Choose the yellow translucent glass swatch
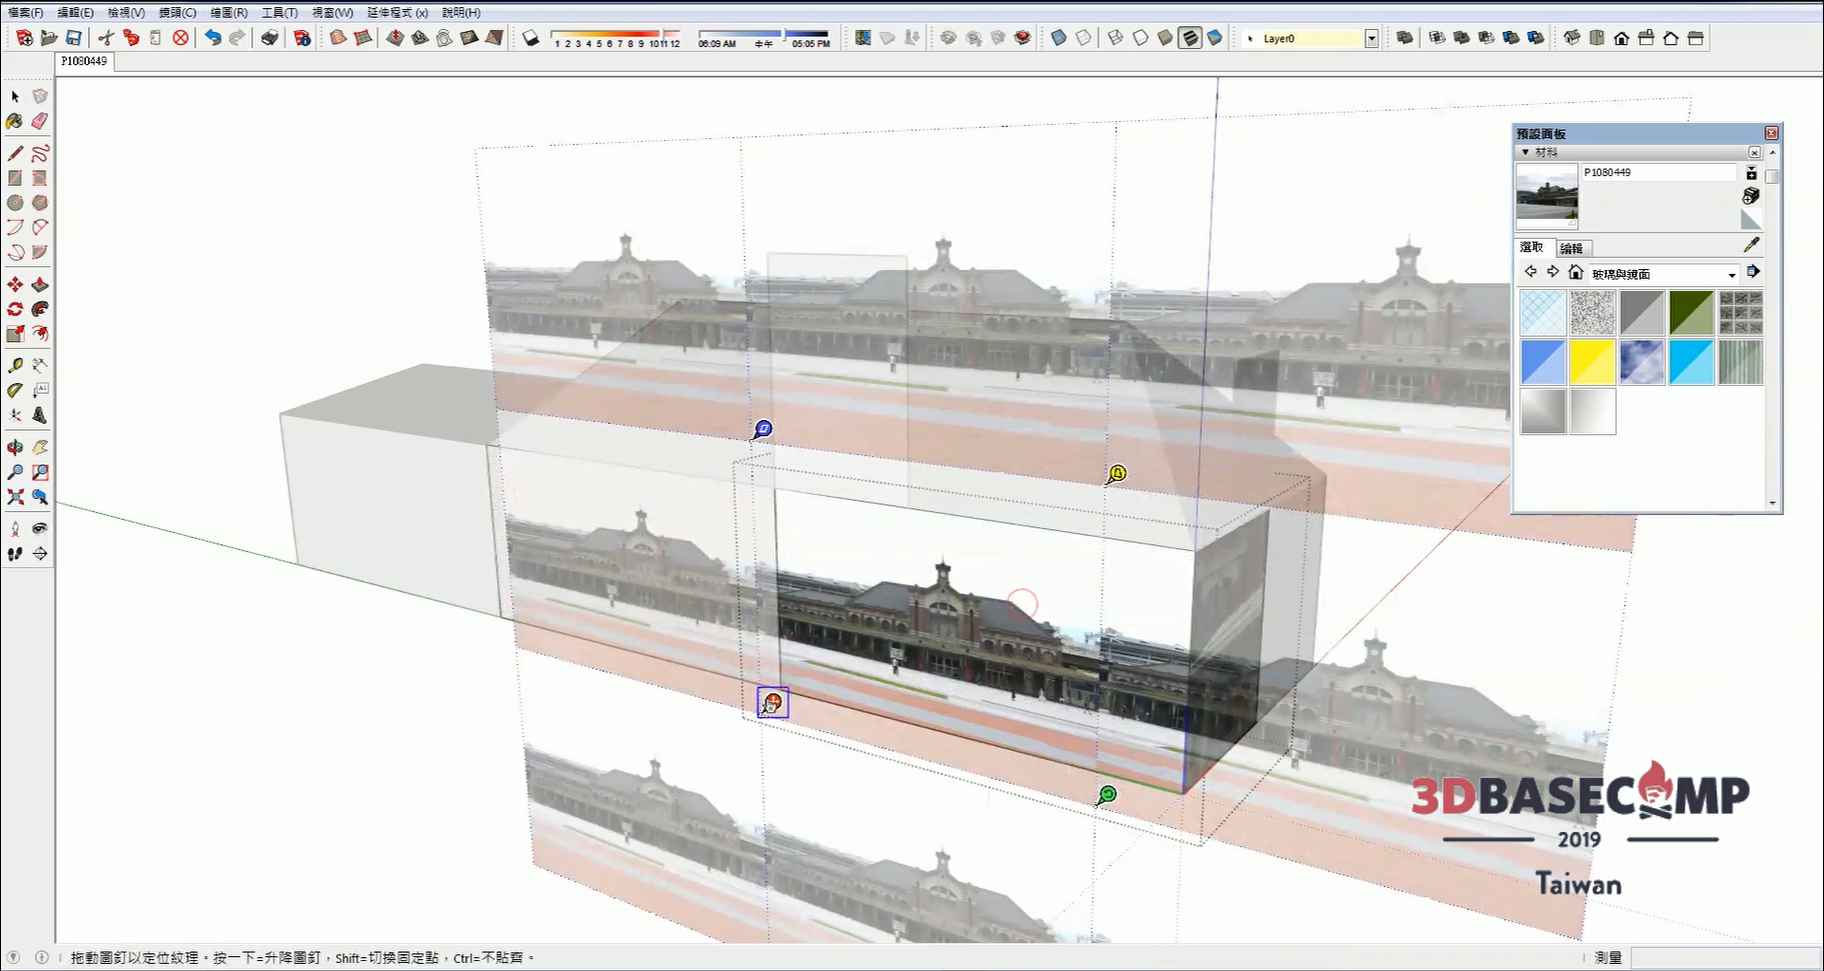The width and height of the screenshot is (1824, 971). [x=1592, y=362]
